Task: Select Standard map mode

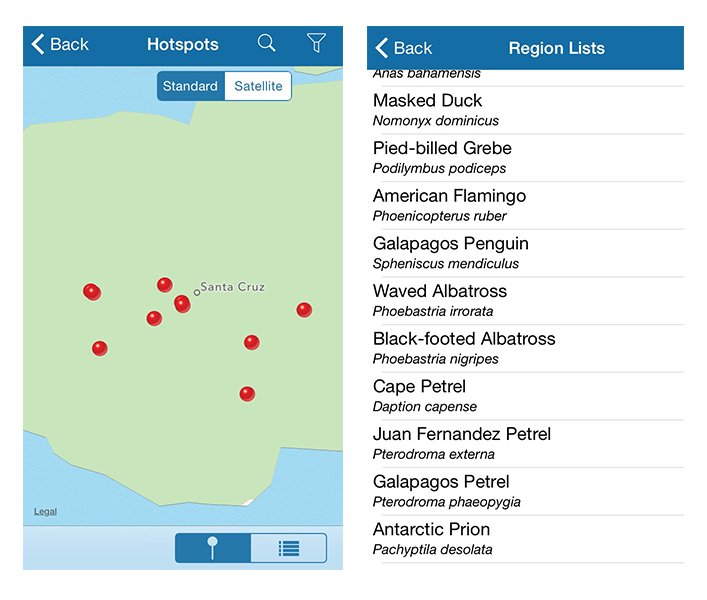Action: coord(190,87)
